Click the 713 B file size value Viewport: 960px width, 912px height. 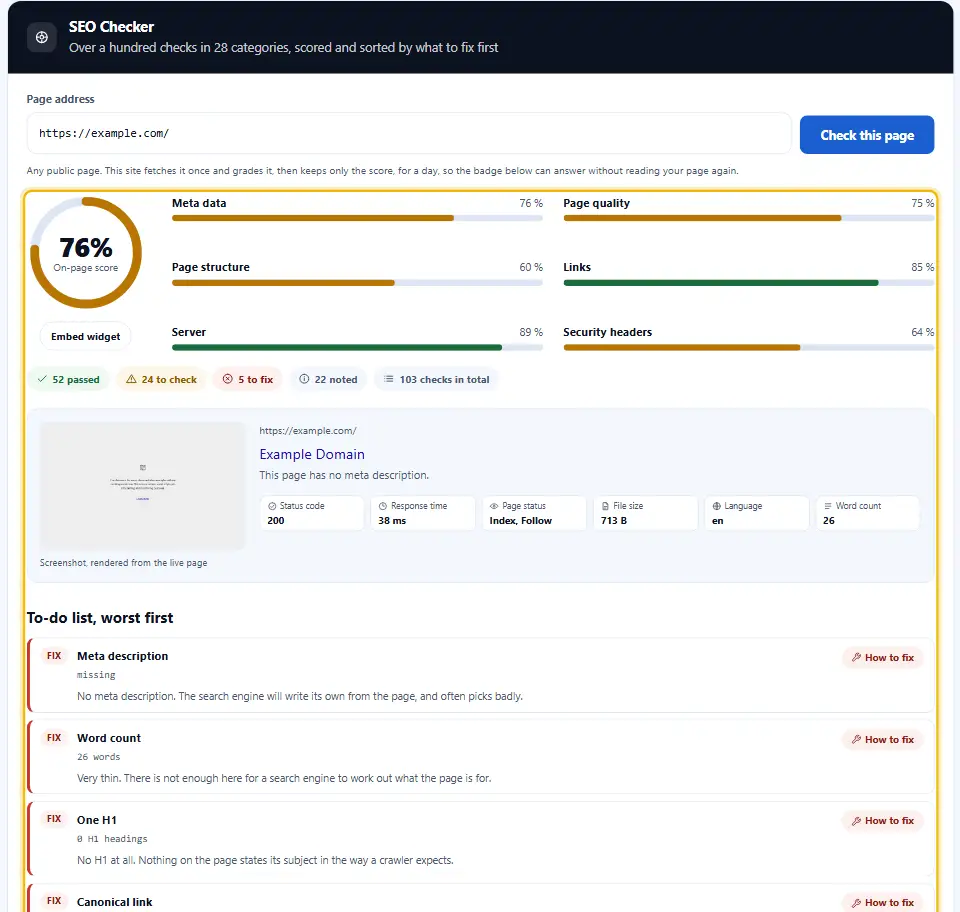click(x=614, y=521)
